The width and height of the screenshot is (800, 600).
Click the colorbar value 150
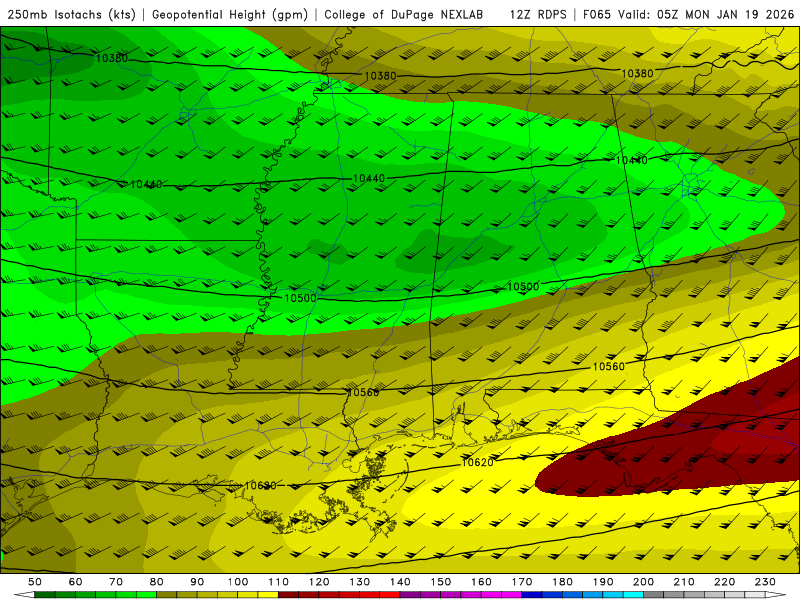[x=441, y=582]
